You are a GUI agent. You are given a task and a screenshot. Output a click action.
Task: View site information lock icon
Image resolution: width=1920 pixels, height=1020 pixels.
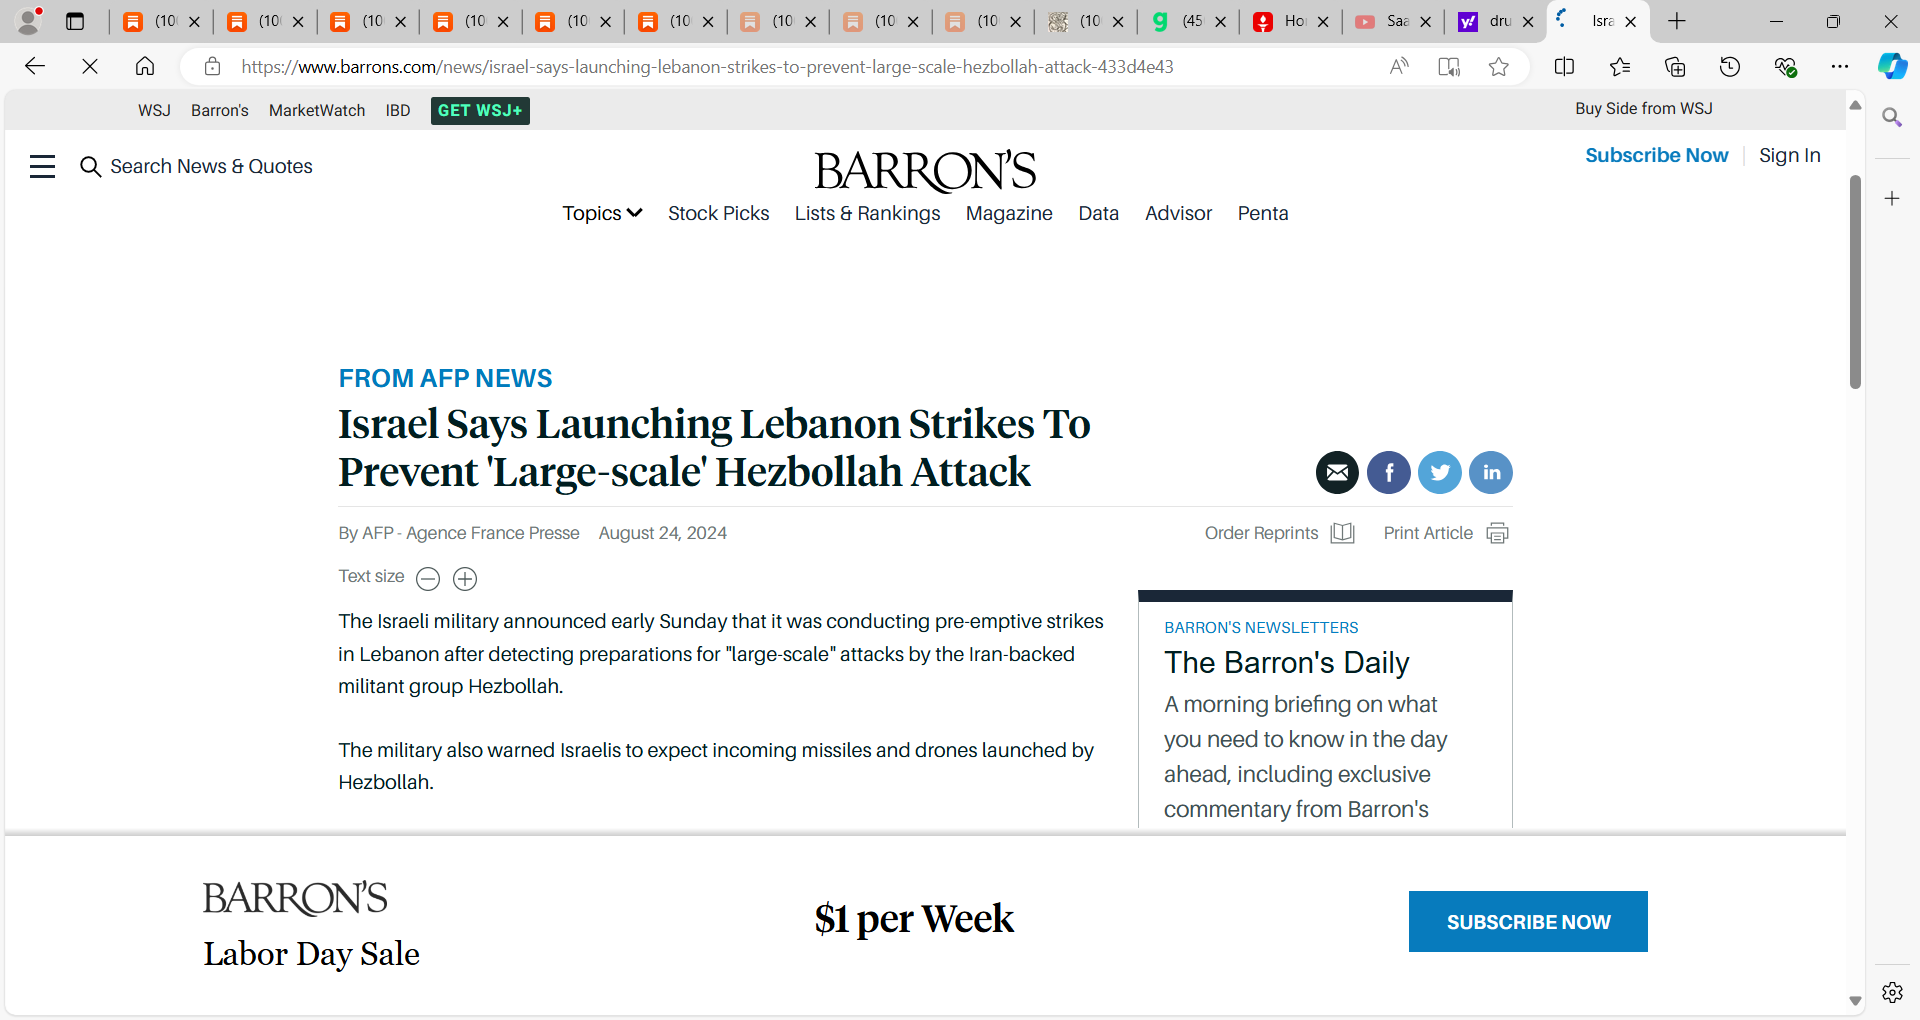212,67
